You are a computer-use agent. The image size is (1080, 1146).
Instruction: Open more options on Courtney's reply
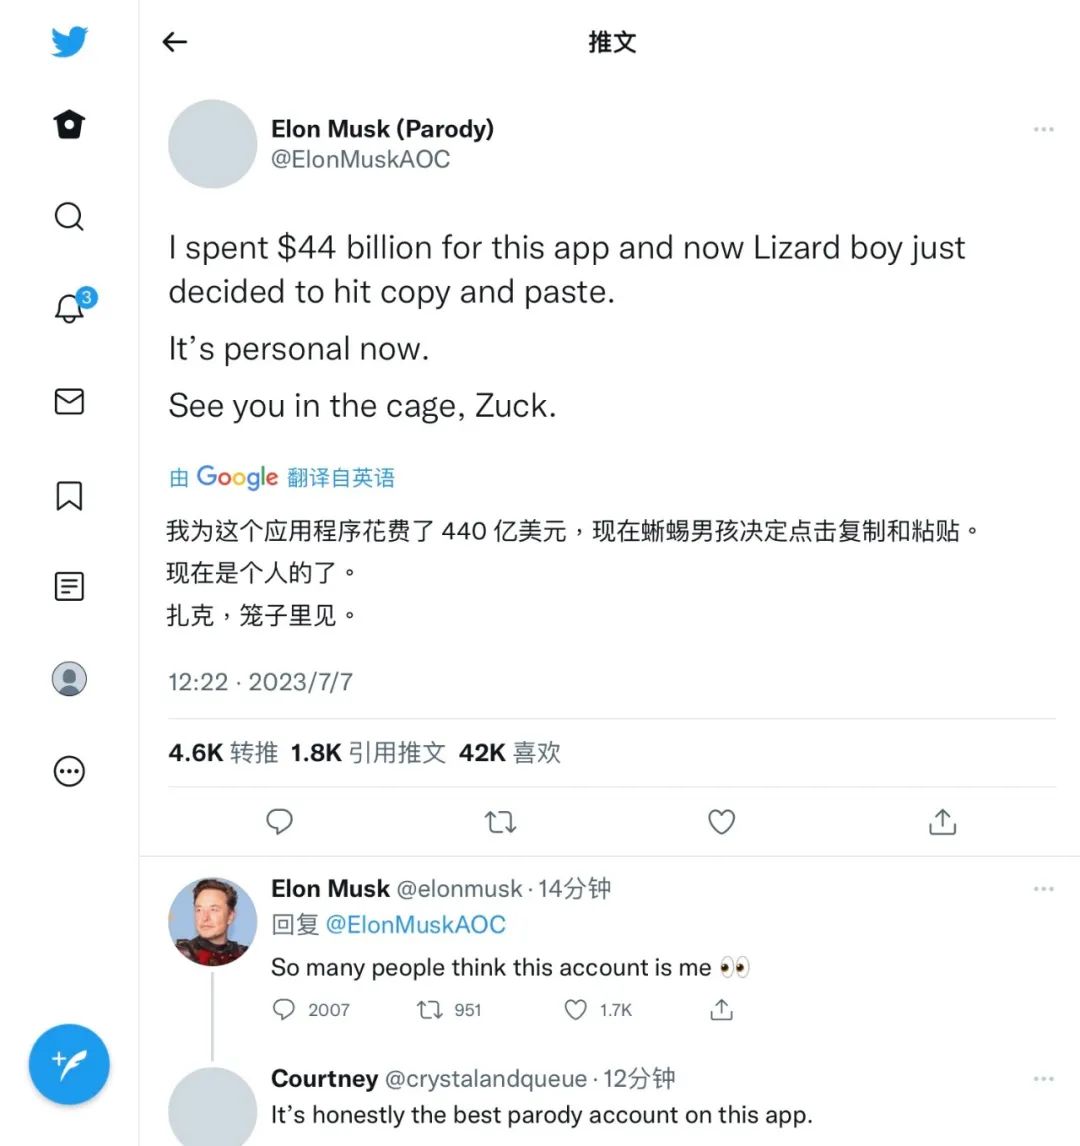[x=1044, y=1078]
